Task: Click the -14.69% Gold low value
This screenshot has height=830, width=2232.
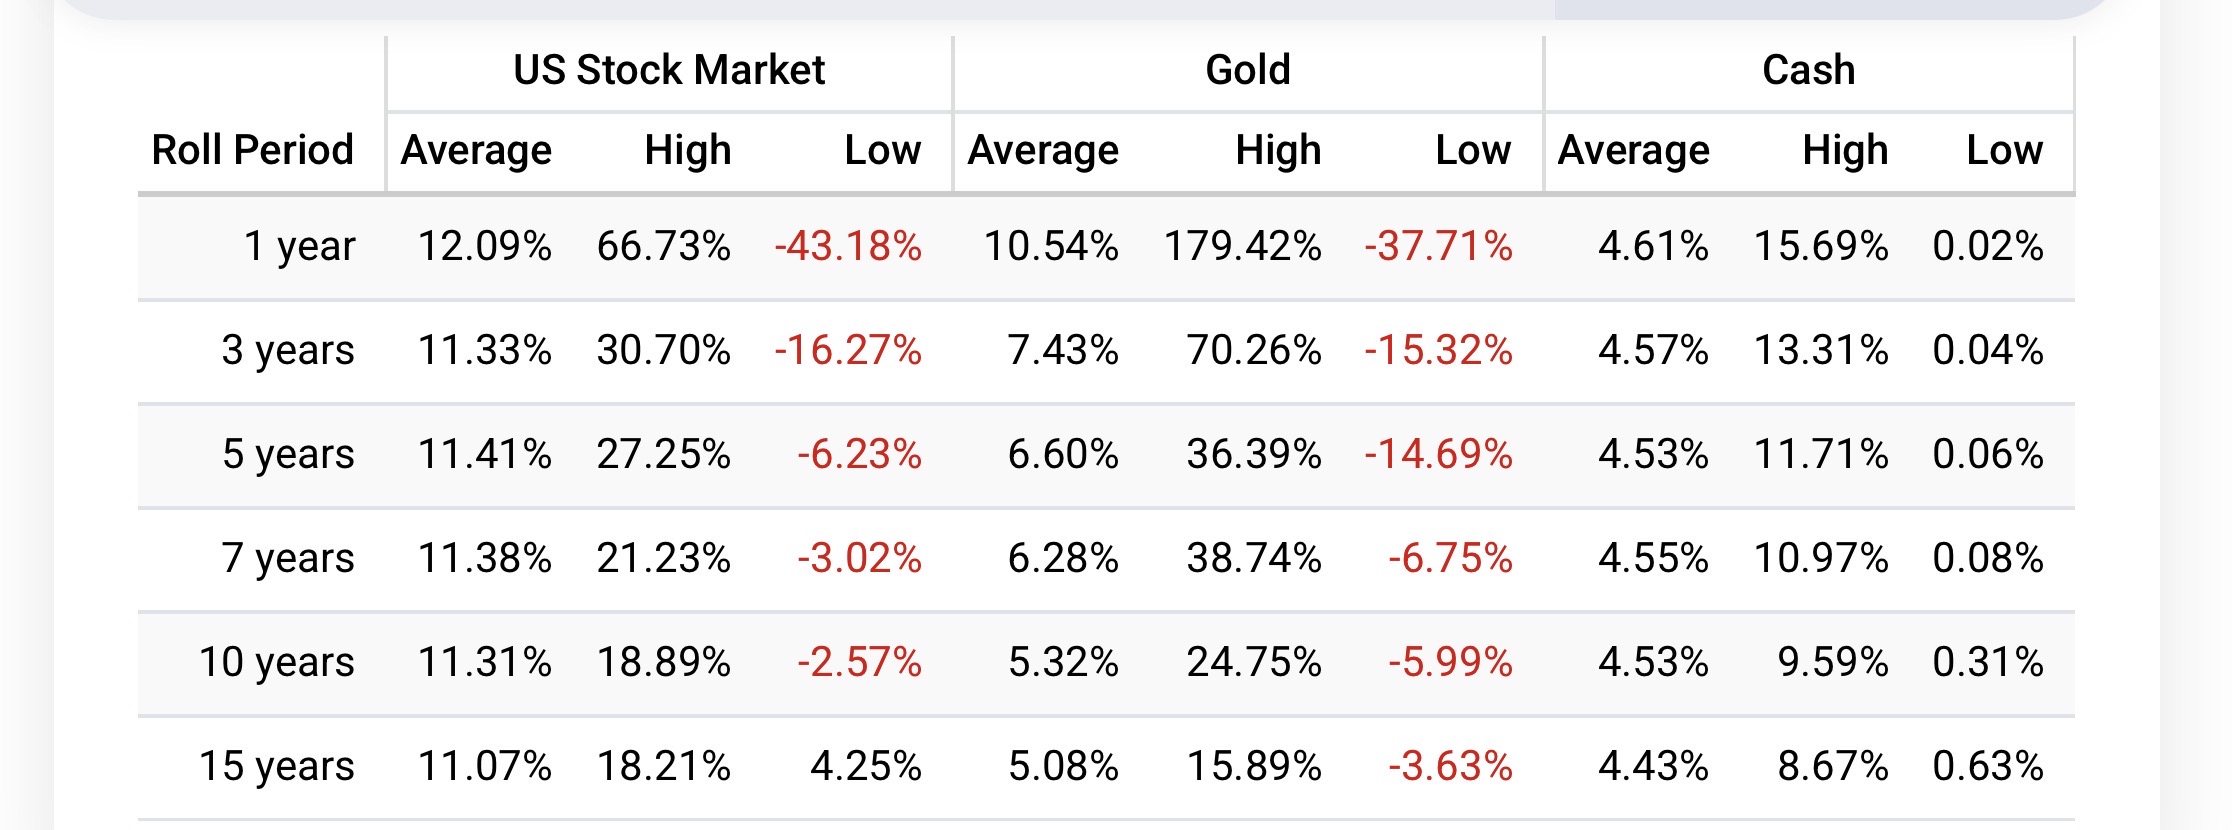Action: [x=1438, y=454]
